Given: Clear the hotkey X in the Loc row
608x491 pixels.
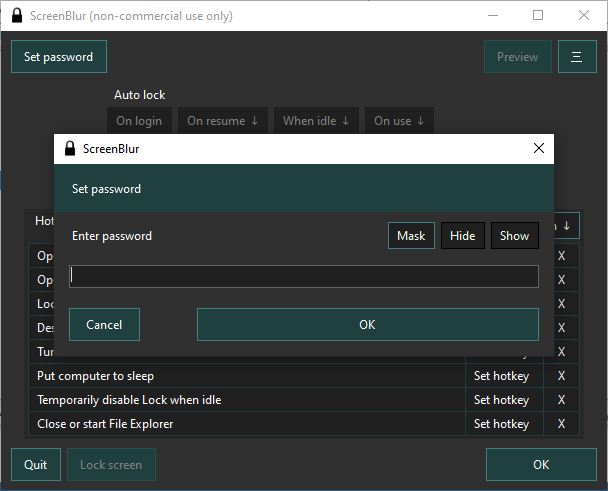Looking at the screenshot, I should click(561, 304).
